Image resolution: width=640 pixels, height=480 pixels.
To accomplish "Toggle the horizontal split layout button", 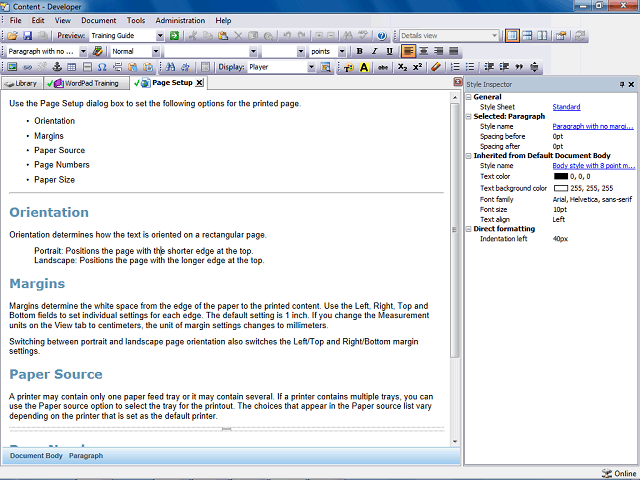I will click(x=527, y=36).
